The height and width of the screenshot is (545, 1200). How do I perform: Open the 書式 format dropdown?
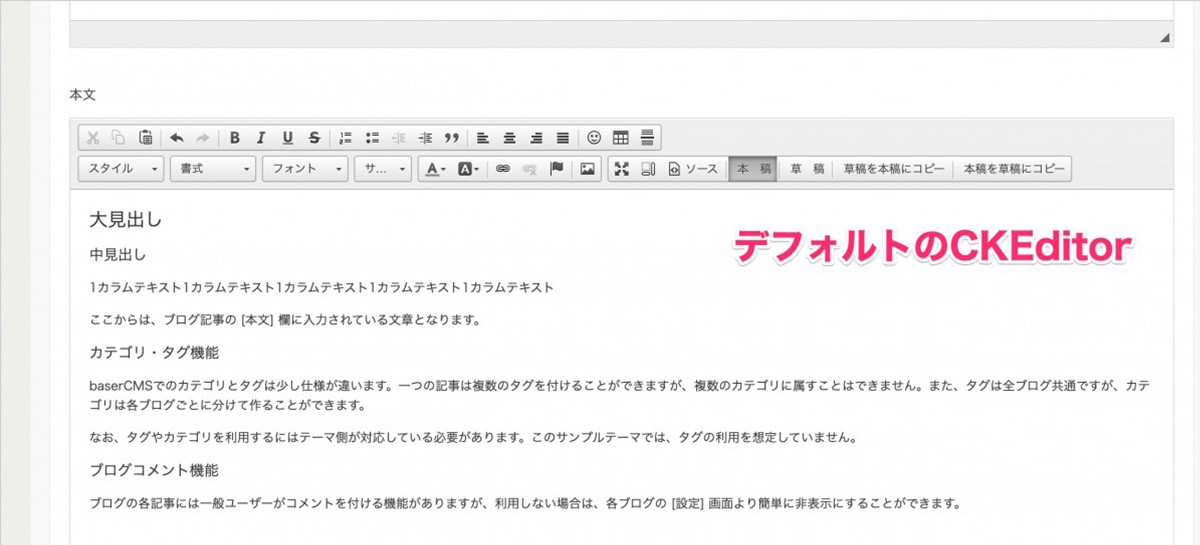coord(213,169)
